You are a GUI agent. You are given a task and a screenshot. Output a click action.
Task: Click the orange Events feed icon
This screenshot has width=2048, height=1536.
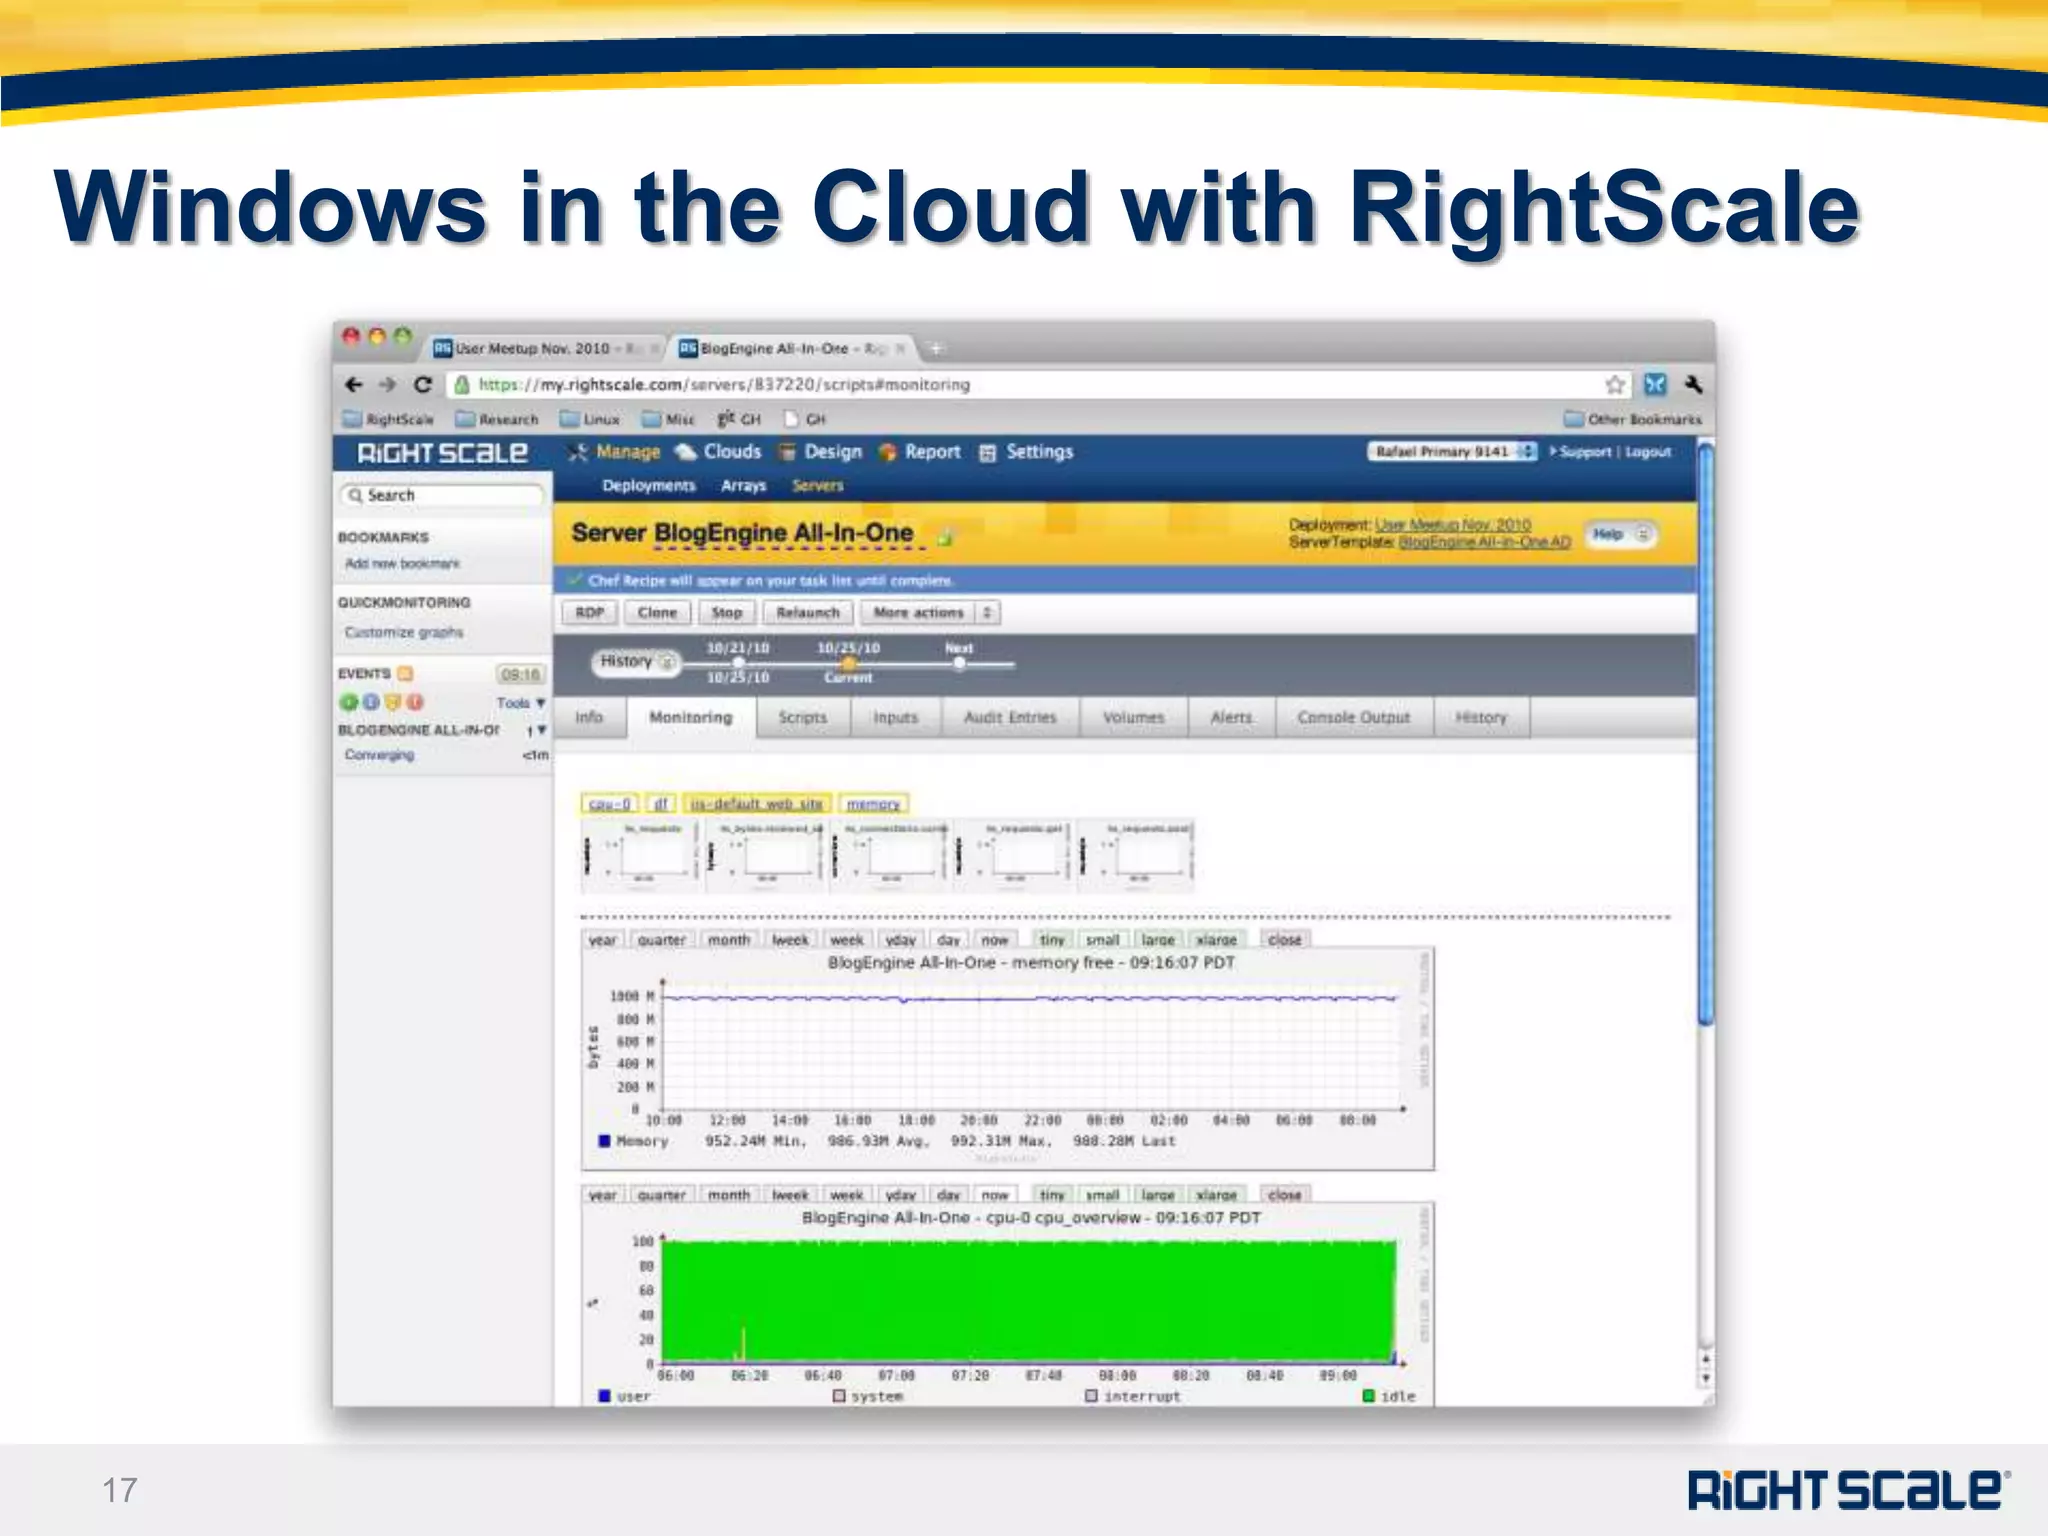click(405, 673)
